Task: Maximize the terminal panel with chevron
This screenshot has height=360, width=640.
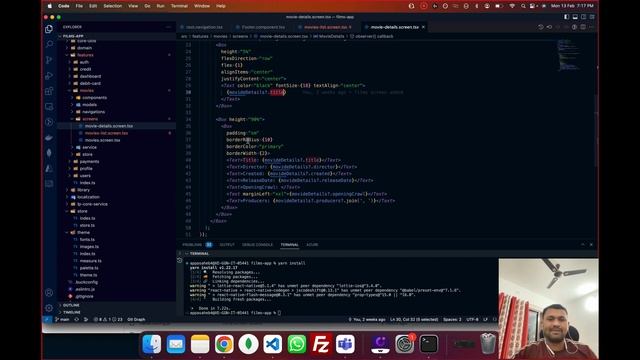Action: [x=582, y=244]
